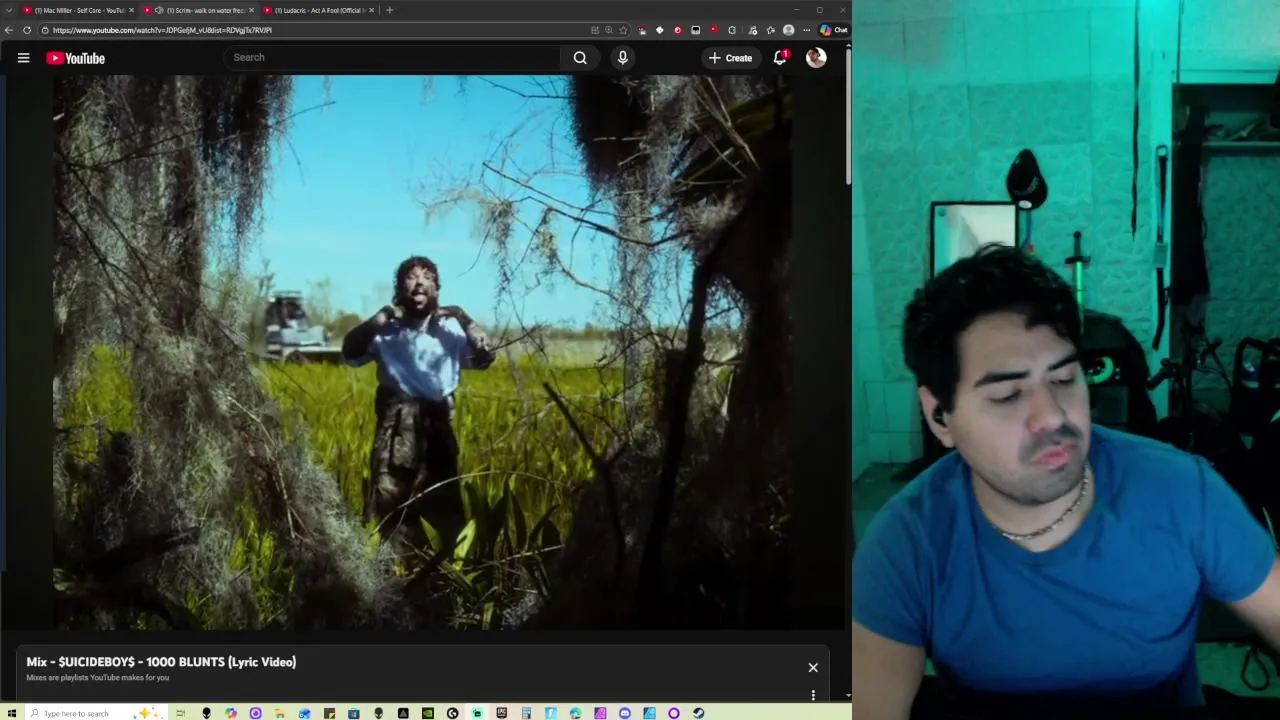The width and height of the screenshot is (1280, 720).
Task: Open a new browser tab with plus
Action: pyautogui.click(x=389, y=10)
